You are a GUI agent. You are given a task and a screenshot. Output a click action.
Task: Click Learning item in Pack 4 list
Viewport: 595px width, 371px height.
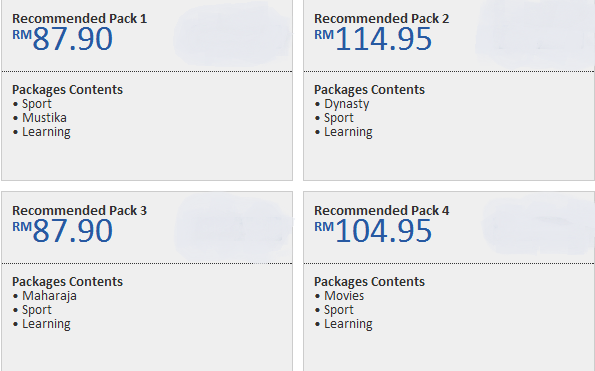348,324
